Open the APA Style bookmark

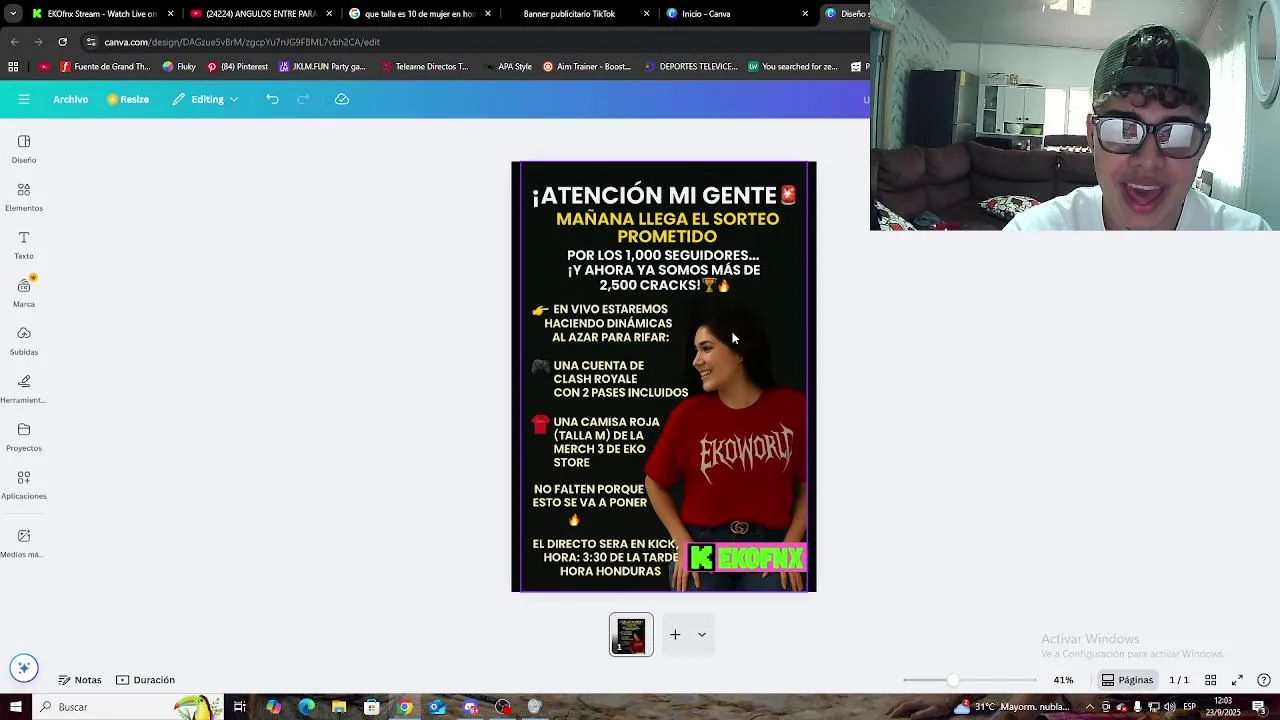[507, 67]
